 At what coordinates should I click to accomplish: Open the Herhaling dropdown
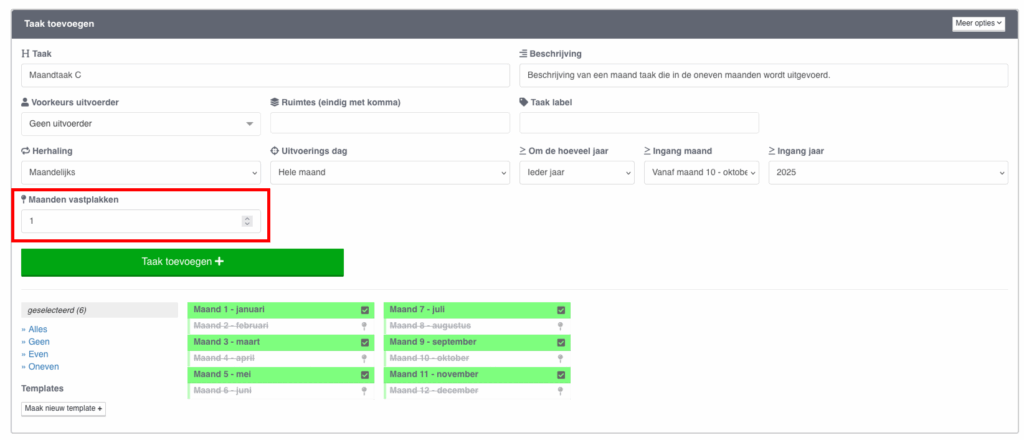140,173
